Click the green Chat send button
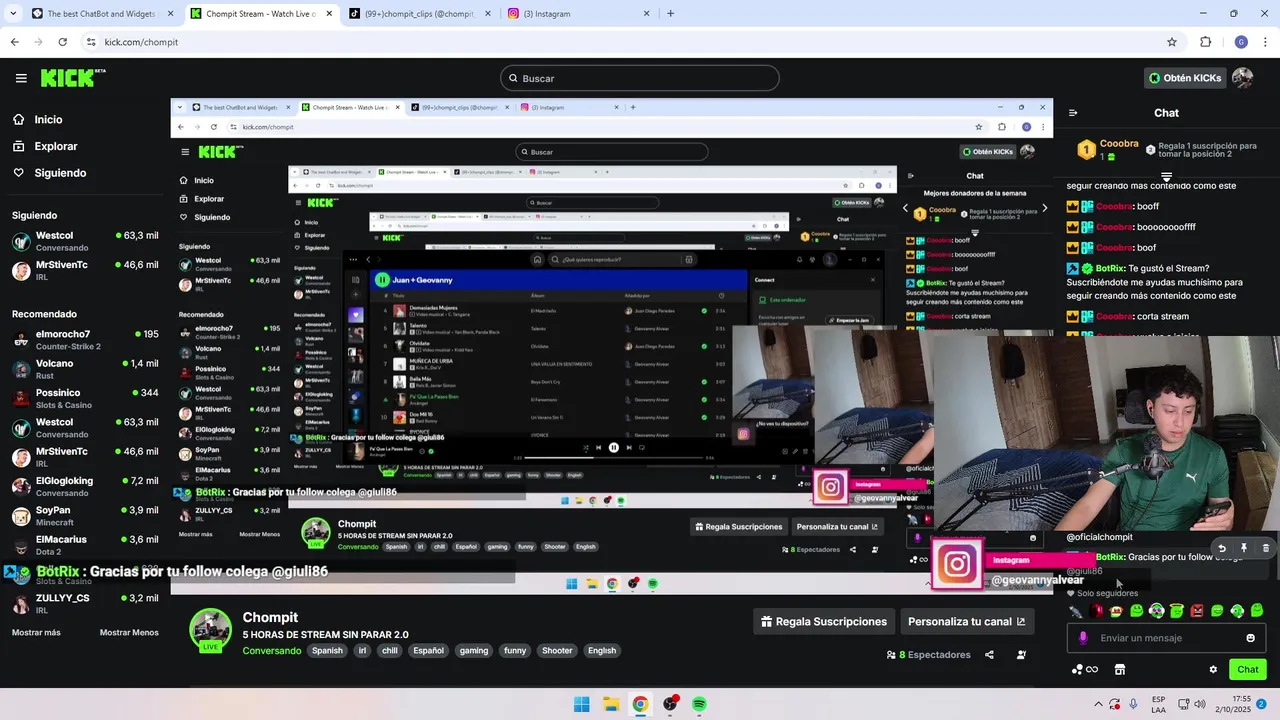Screen dimensions: 1280x720 pos(1248,669)
